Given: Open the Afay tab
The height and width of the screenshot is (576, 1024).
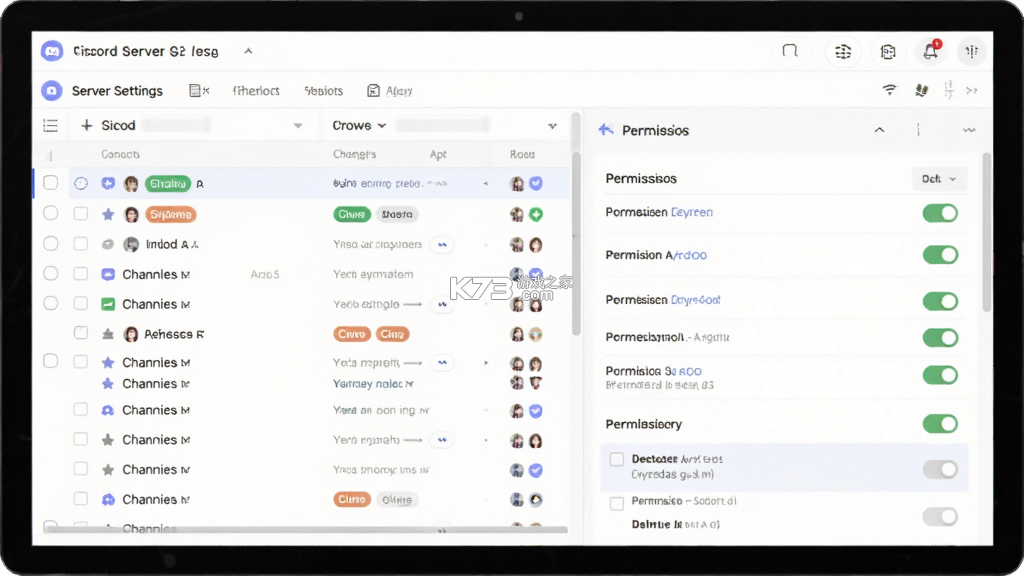Looking at the screenshot, I should (x=390, y=91).
